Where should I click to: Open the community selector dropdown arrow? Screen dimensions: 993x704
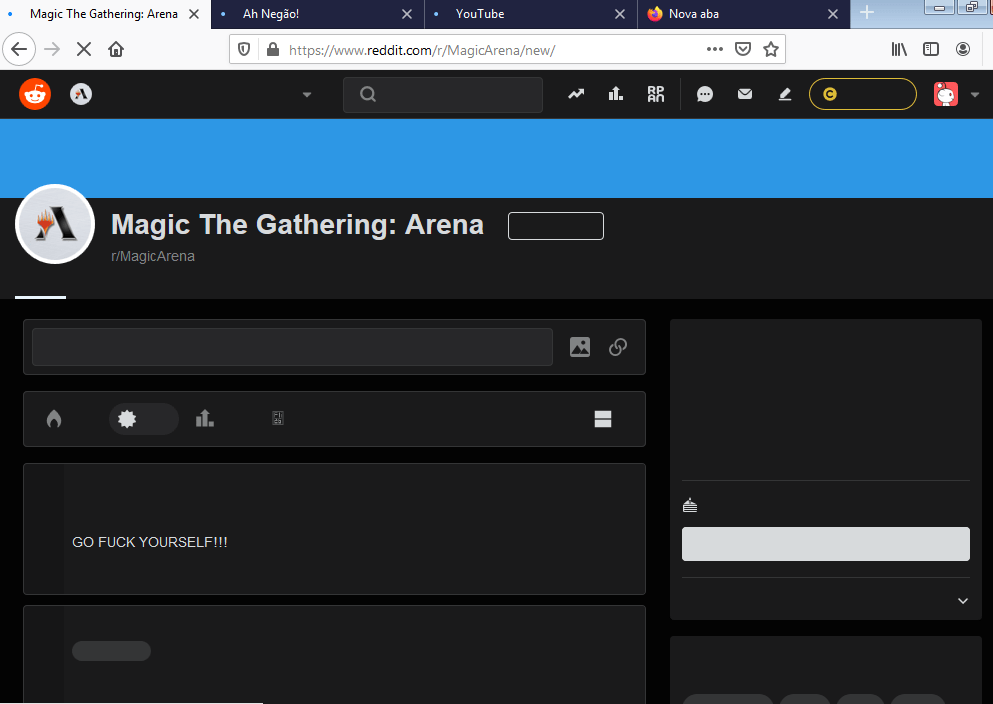click(x=307, y=95)
